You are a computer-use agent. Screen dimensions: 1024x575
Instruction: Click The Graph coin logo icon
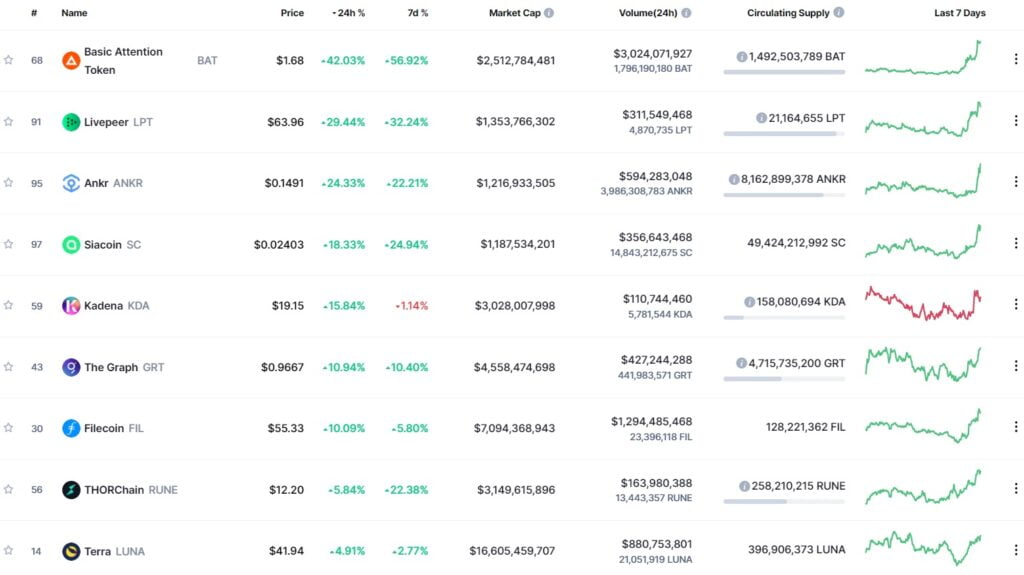(x=71, y=367)
